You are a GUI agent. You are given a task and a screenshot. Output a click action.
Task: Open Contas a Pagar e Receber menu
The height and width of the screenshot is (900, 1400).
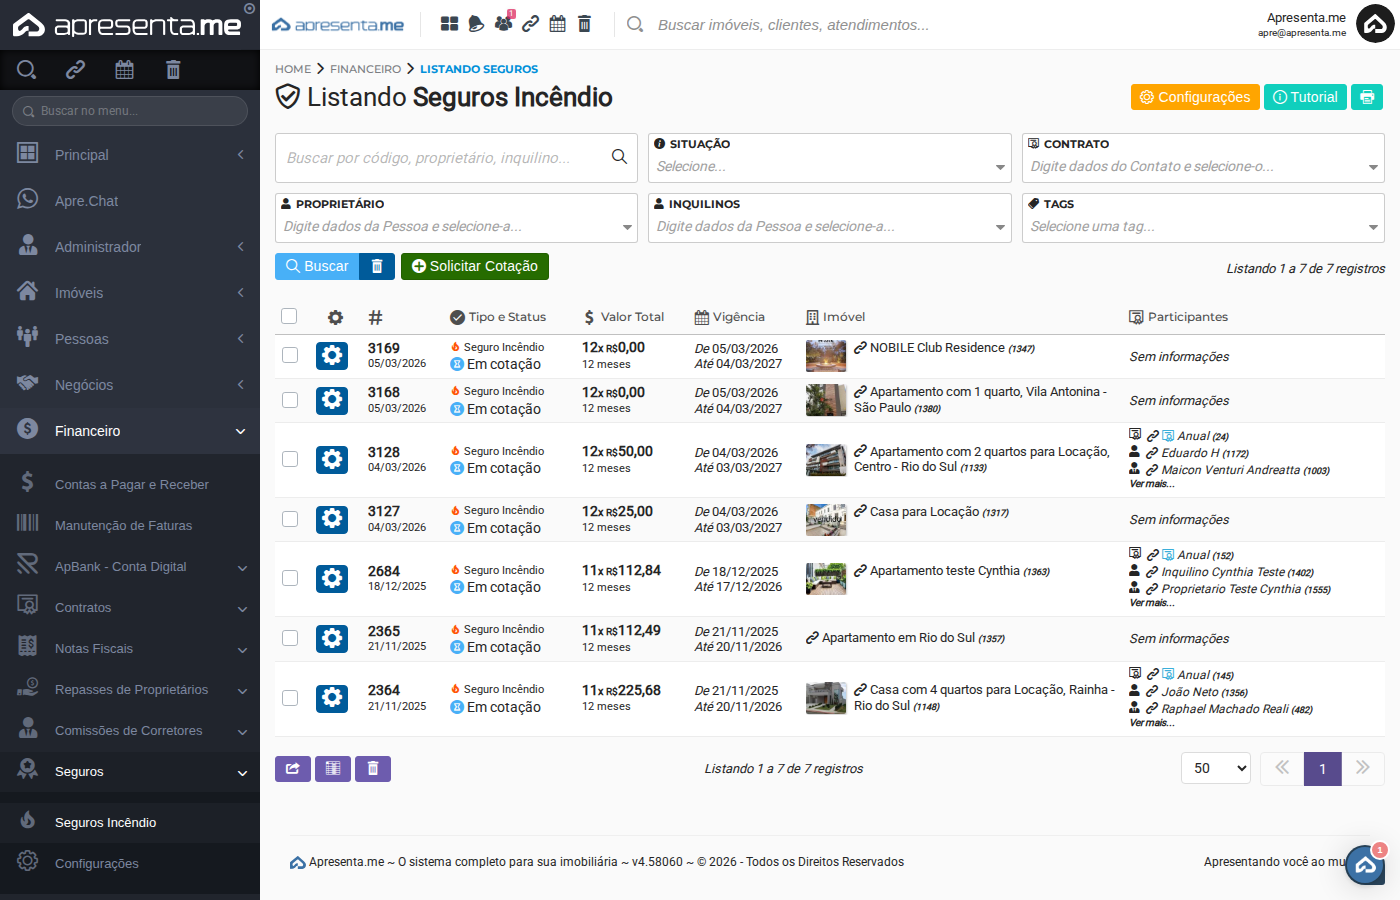click(131, 485)
